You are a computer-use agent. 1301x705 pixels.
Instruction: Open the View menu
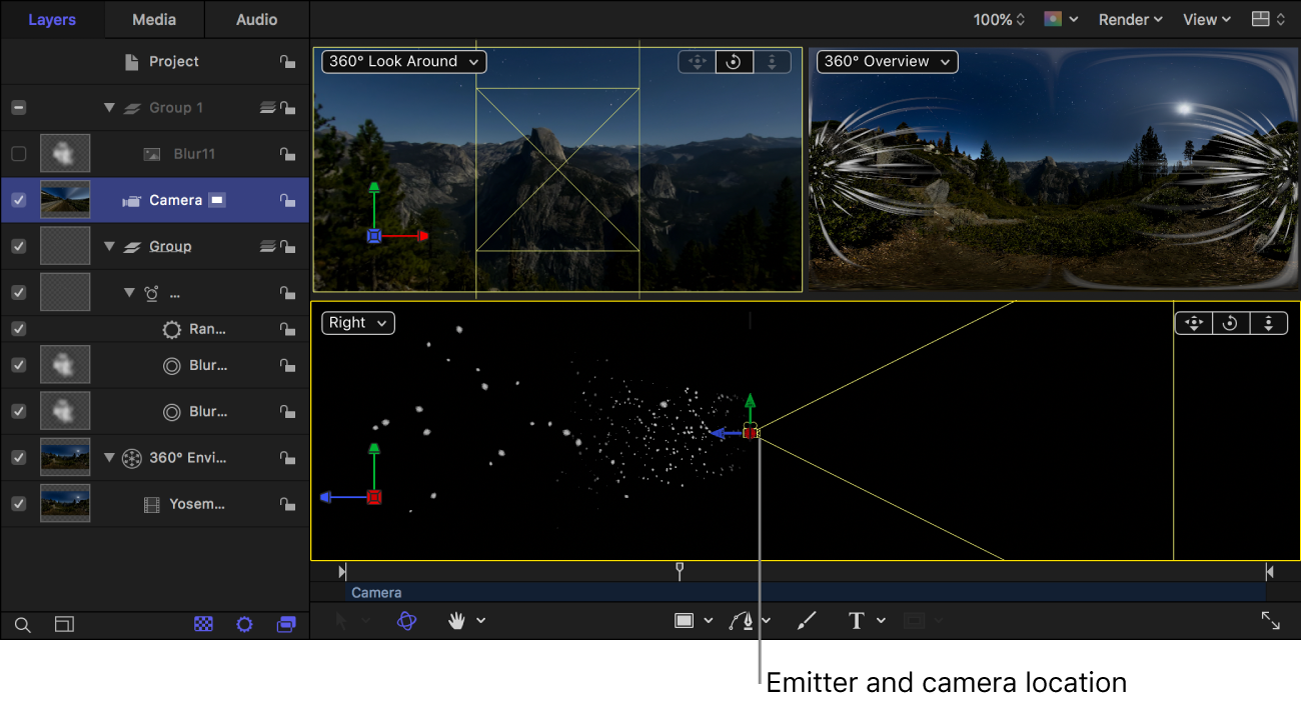(x=1205, y=18)
